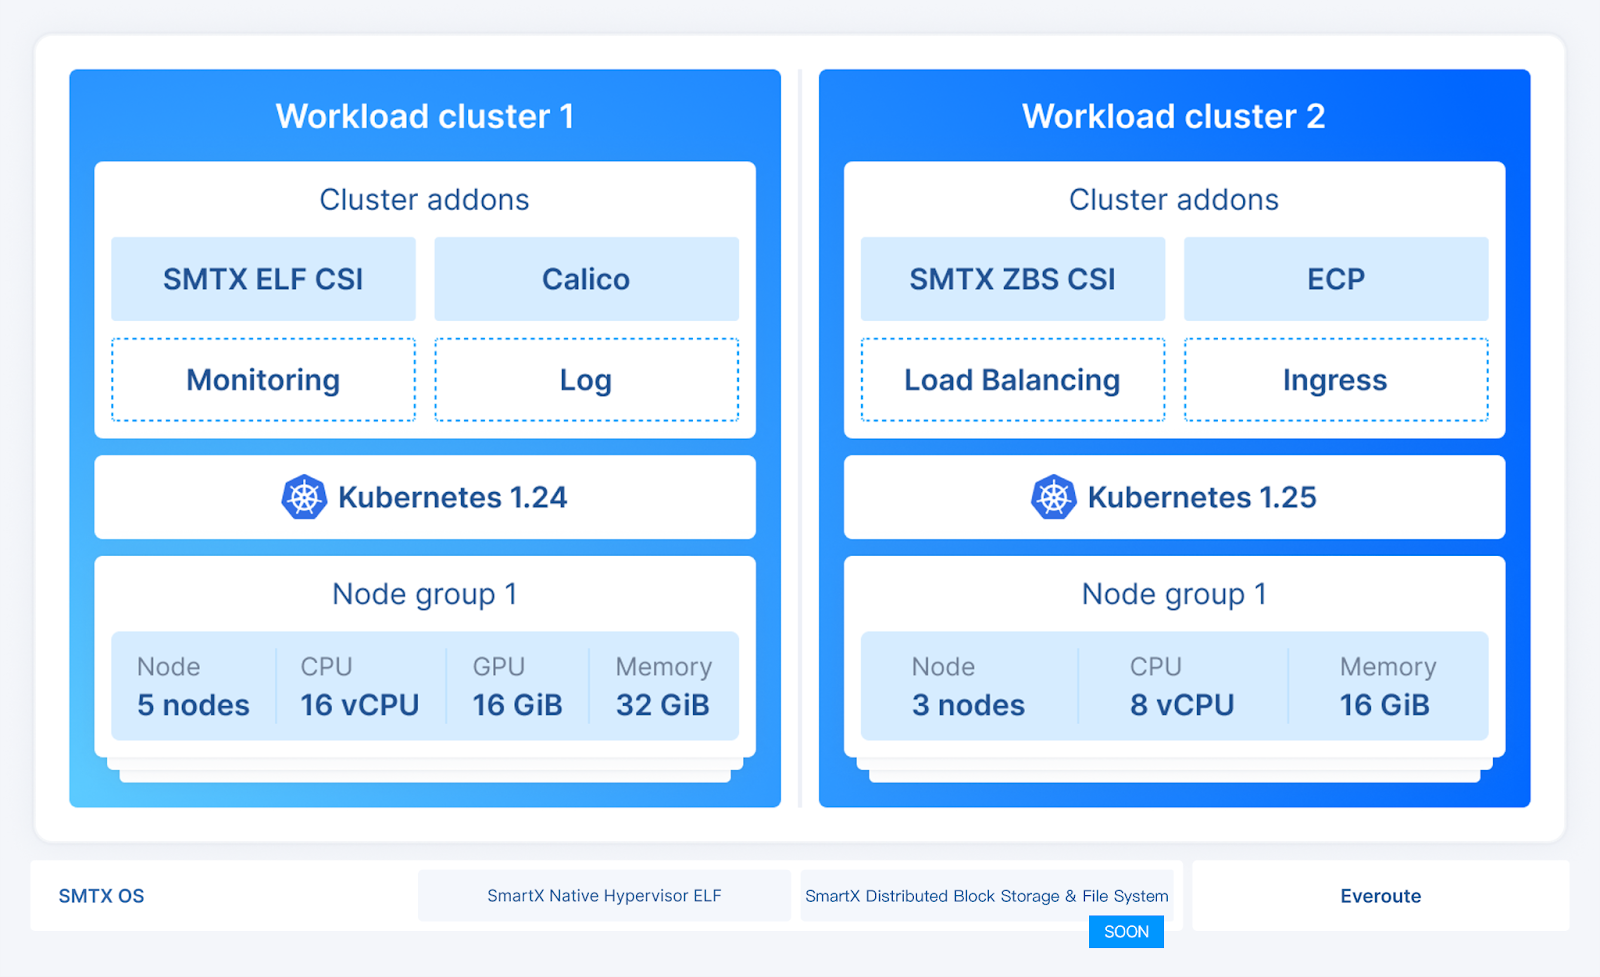Select the Calico addon box
1600x977 pixels.
pyautogui.click(x=586, y=279)
